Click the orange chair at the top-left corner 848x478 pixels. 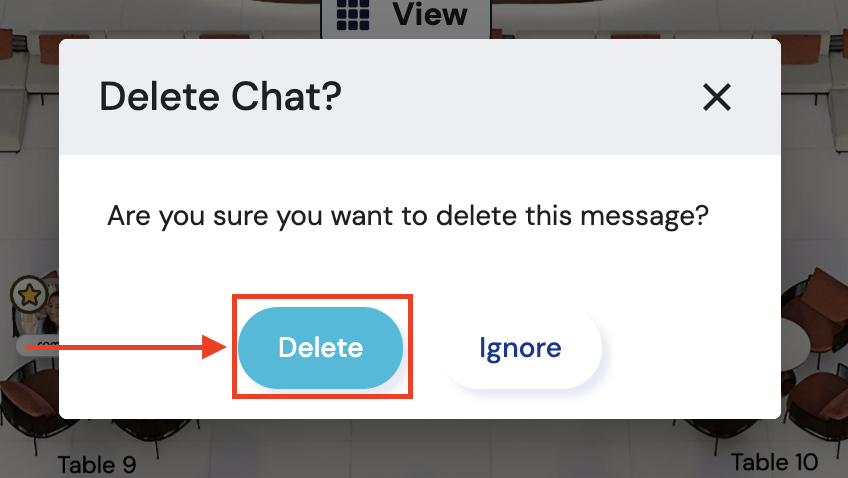(8, 44)
